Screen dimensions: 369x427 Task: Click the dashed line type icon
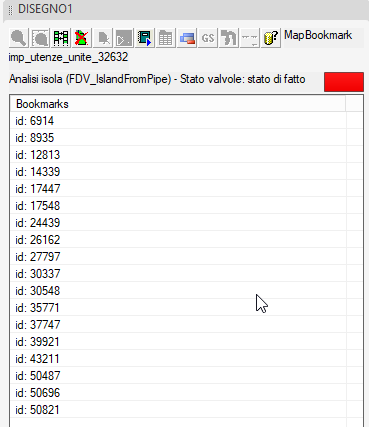click(250, 38)
